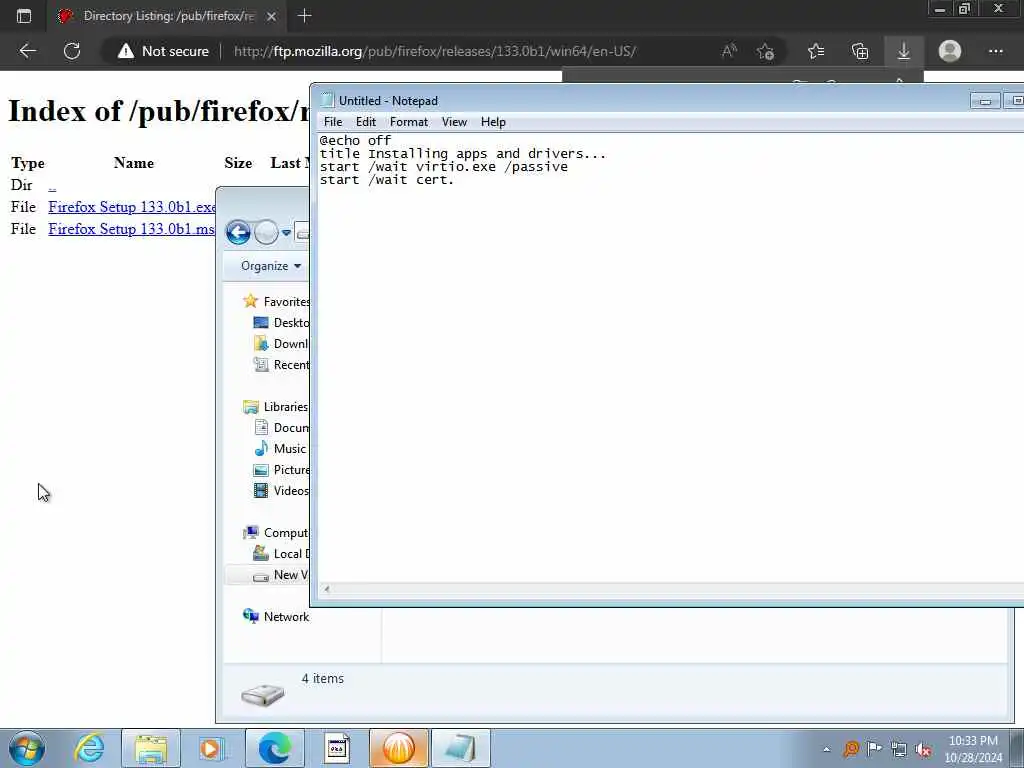Open the Notepad File menu

pos(333,122)
